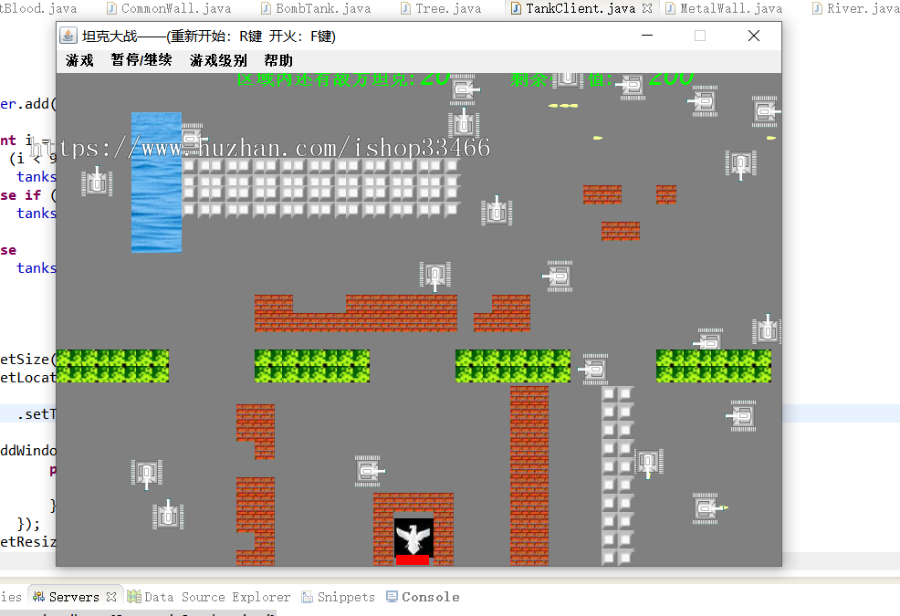Open the Servers view tab

click(x=73, y=597)
